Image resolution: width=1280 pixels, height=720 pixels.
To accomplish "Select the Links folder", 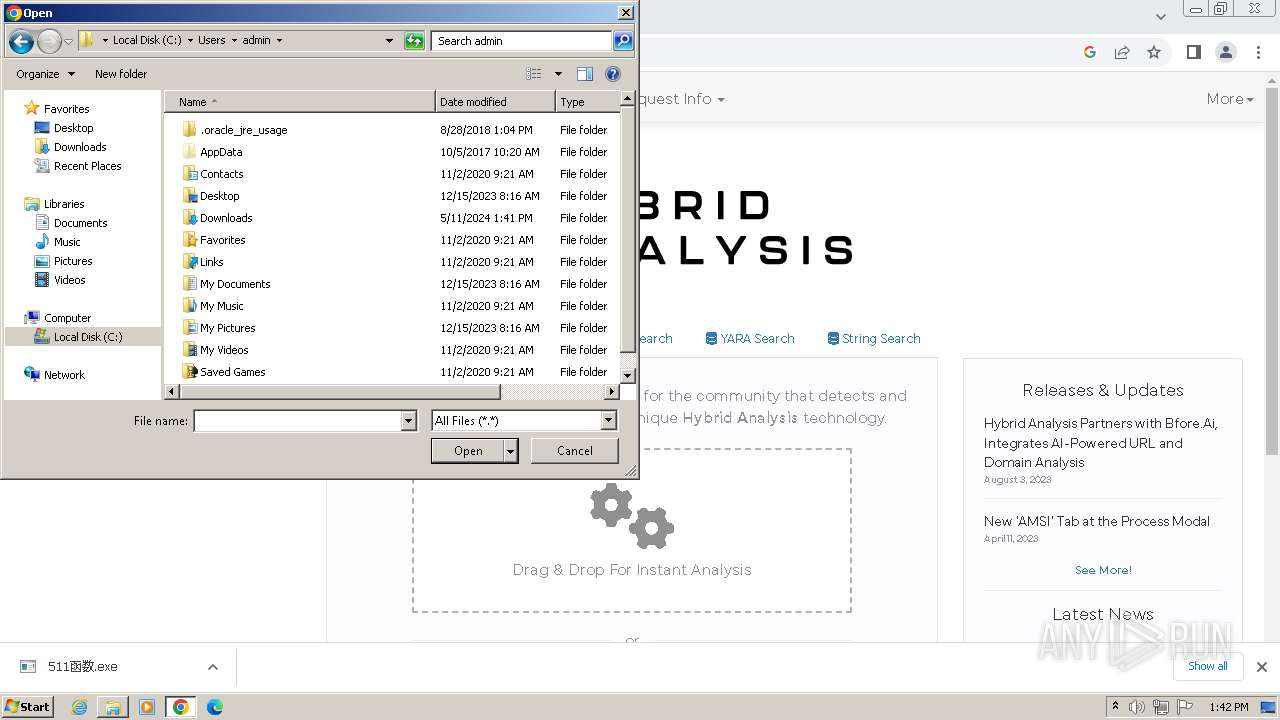I will click(211, 262).
